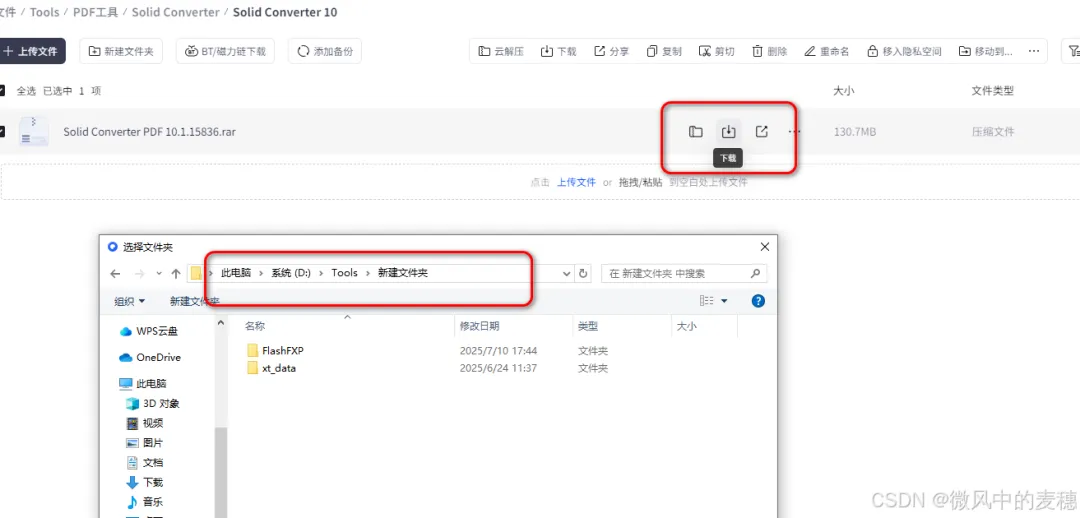Toggle the 全选 select-all checkbox
The image size is (1080, 518).
click(x=2, y=90)
